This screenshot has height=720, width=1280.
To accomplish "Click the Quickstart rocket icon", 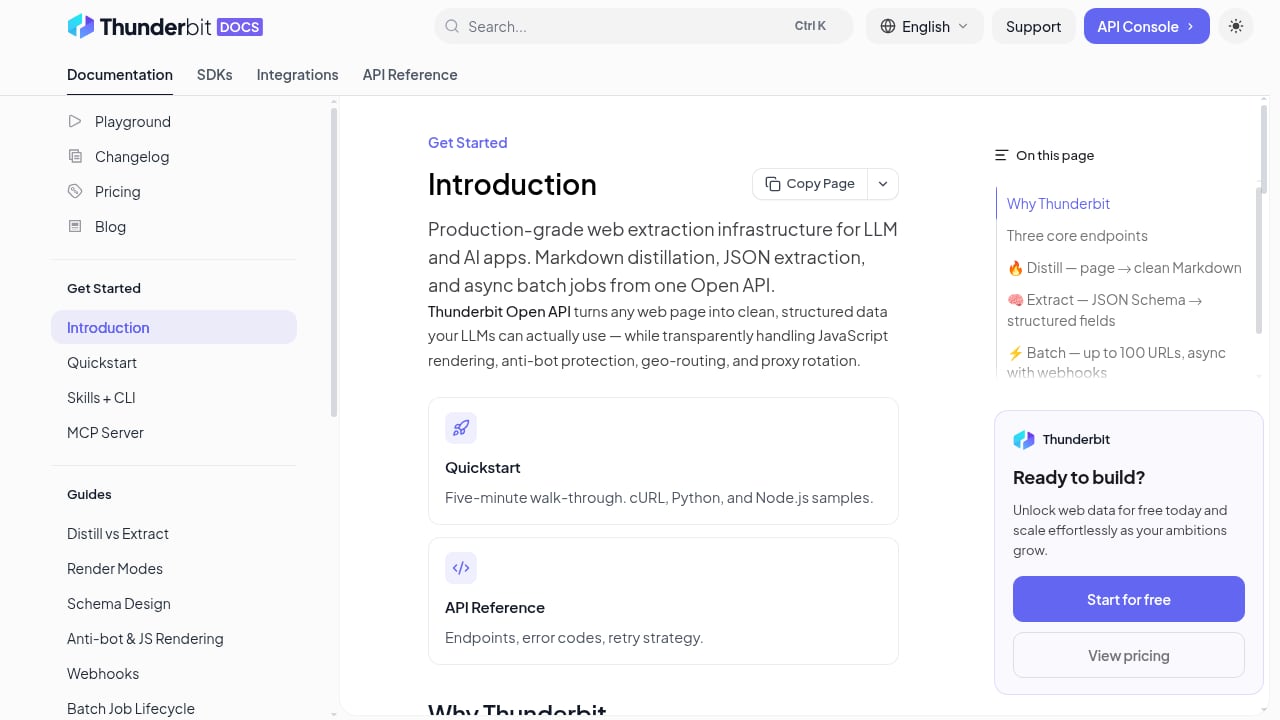I will [x=461, y=428].
